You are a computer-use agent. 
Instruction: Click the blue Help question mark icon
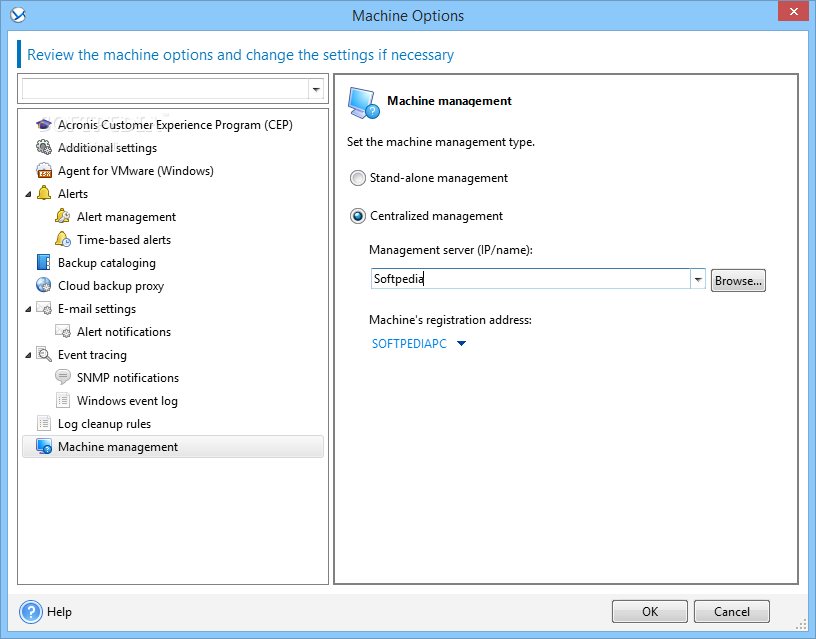coord(31,611)
